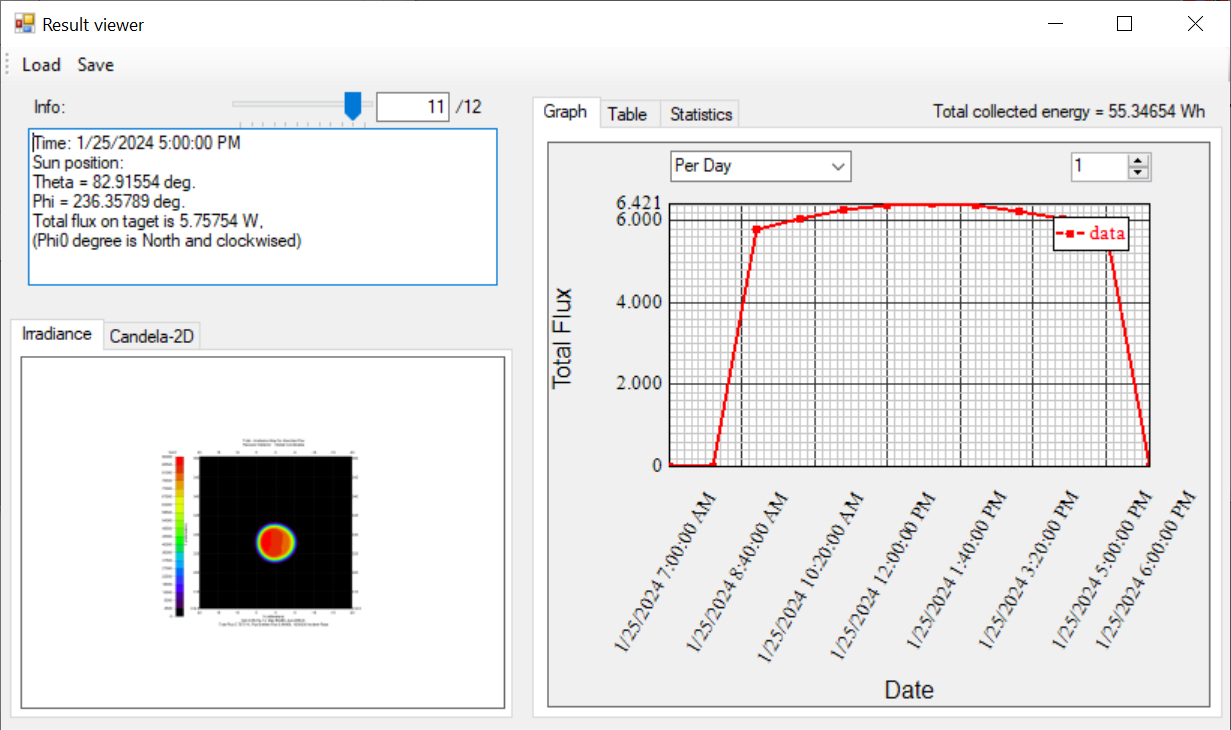Close the Result viewer window

(1195, 24)
